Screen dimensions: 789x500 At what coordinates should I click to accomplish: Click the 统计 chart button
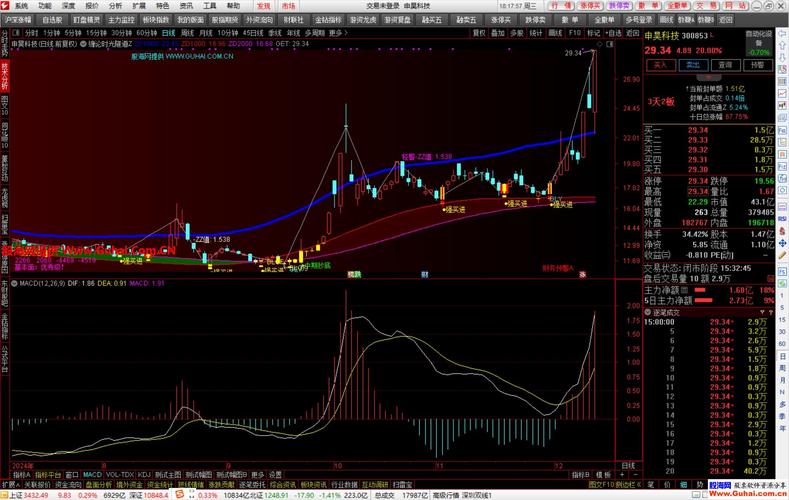point(535,33)
